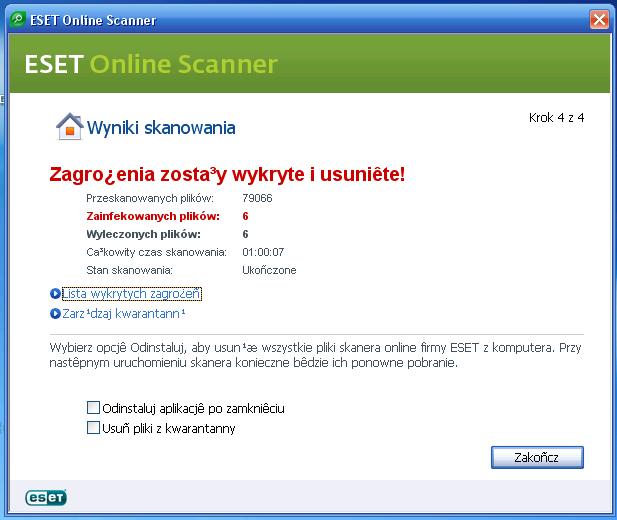
Task: Click the arrow bullet before Zarządzaj kwarantanną
Action: click(55, 314)
